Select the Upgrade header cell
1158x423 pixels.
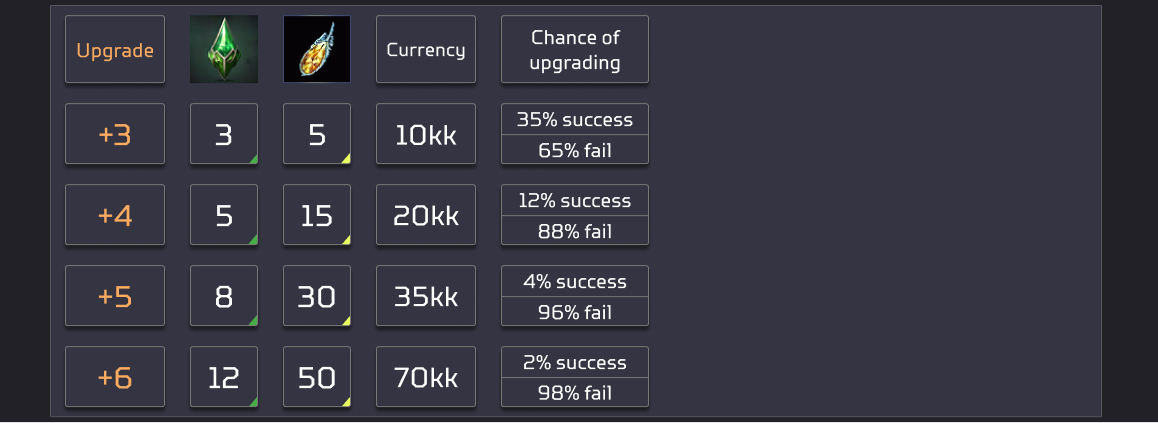[115, 49]
